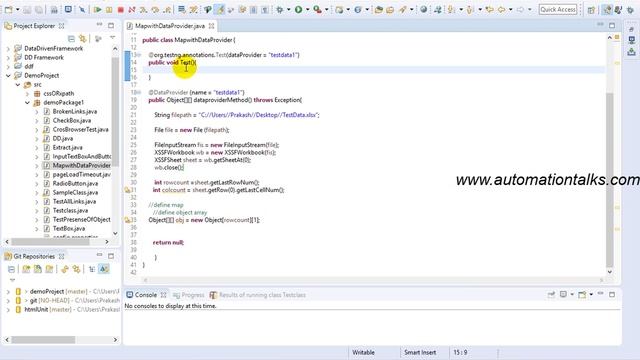Toggle hierarchical branch layout in Git Repositories

[x=92, y=269]
